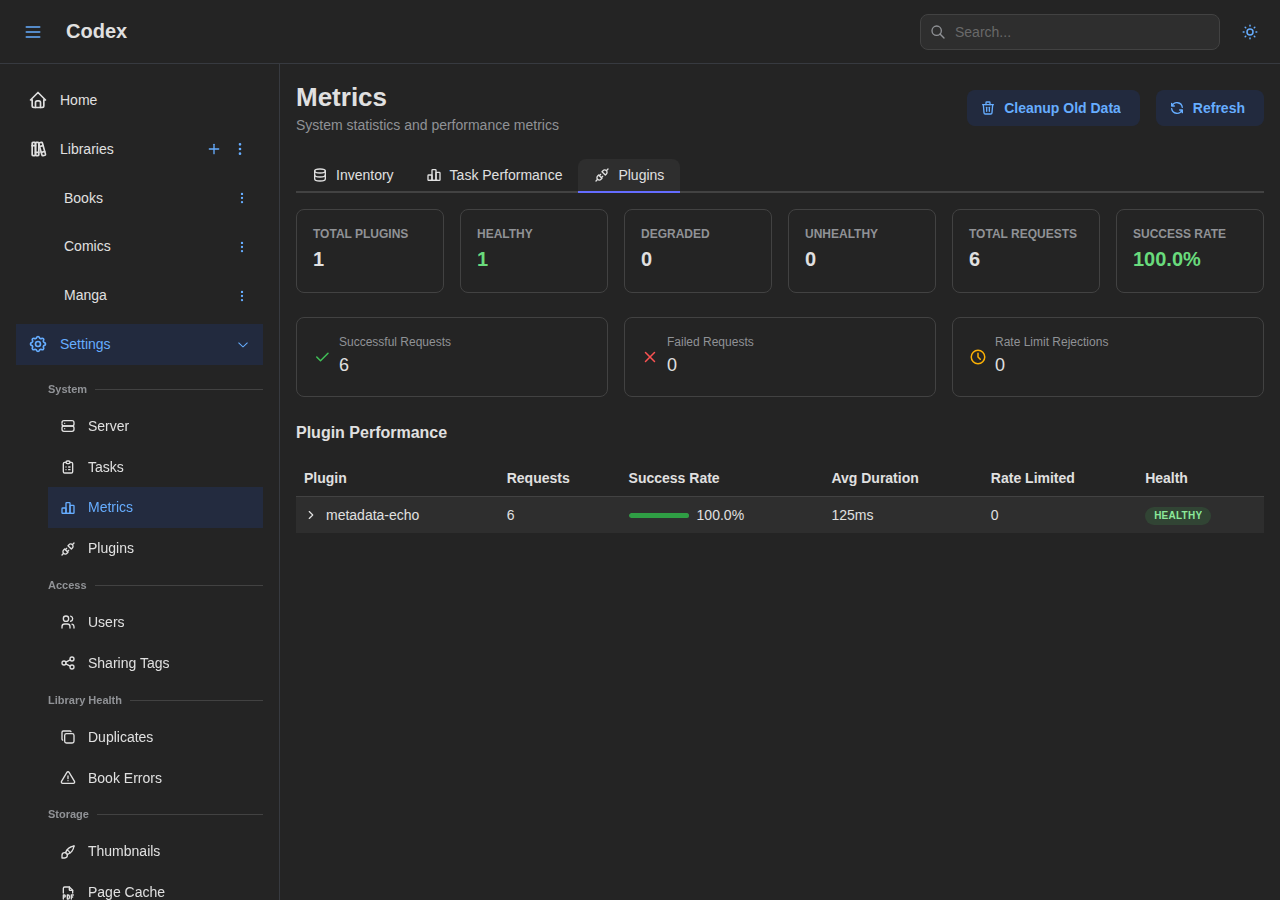Click the Server database icon in sidebar
The width and height of the screenshot is (1280, 900).
click(67, 426)
